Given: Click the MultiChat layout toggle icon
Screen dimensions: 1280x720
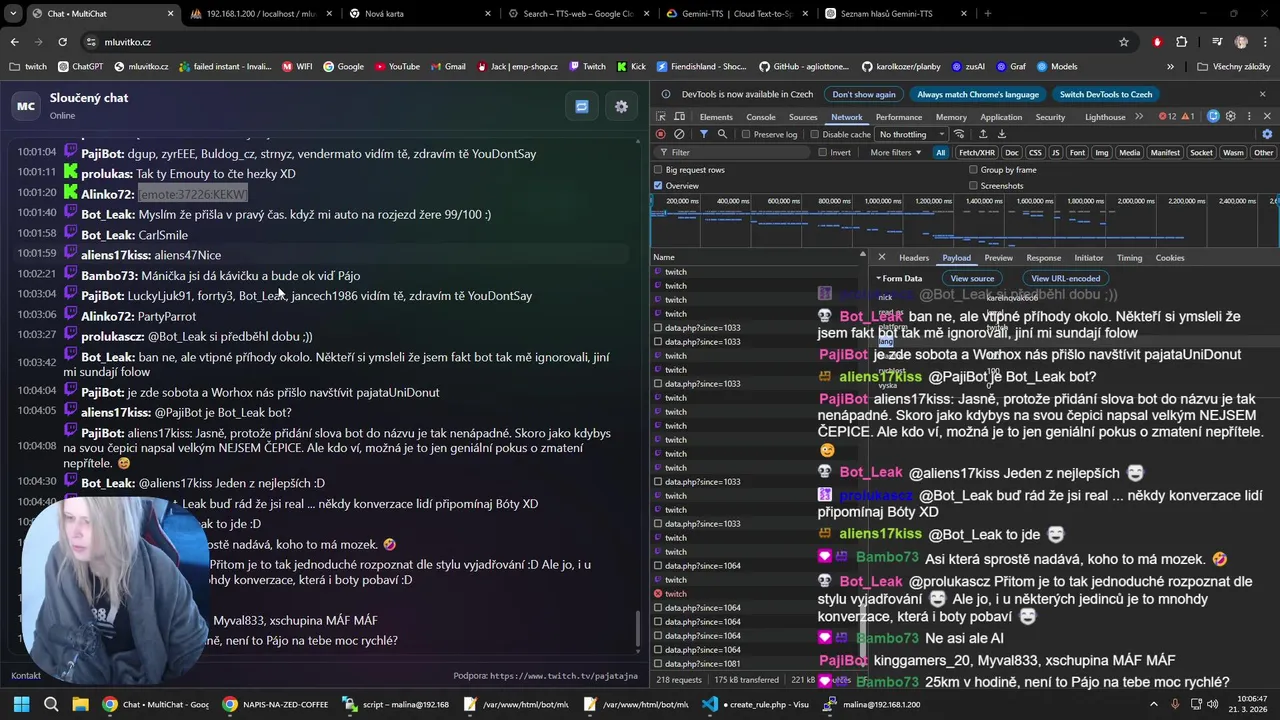Looking at the screenshot, I should point(581,106).
